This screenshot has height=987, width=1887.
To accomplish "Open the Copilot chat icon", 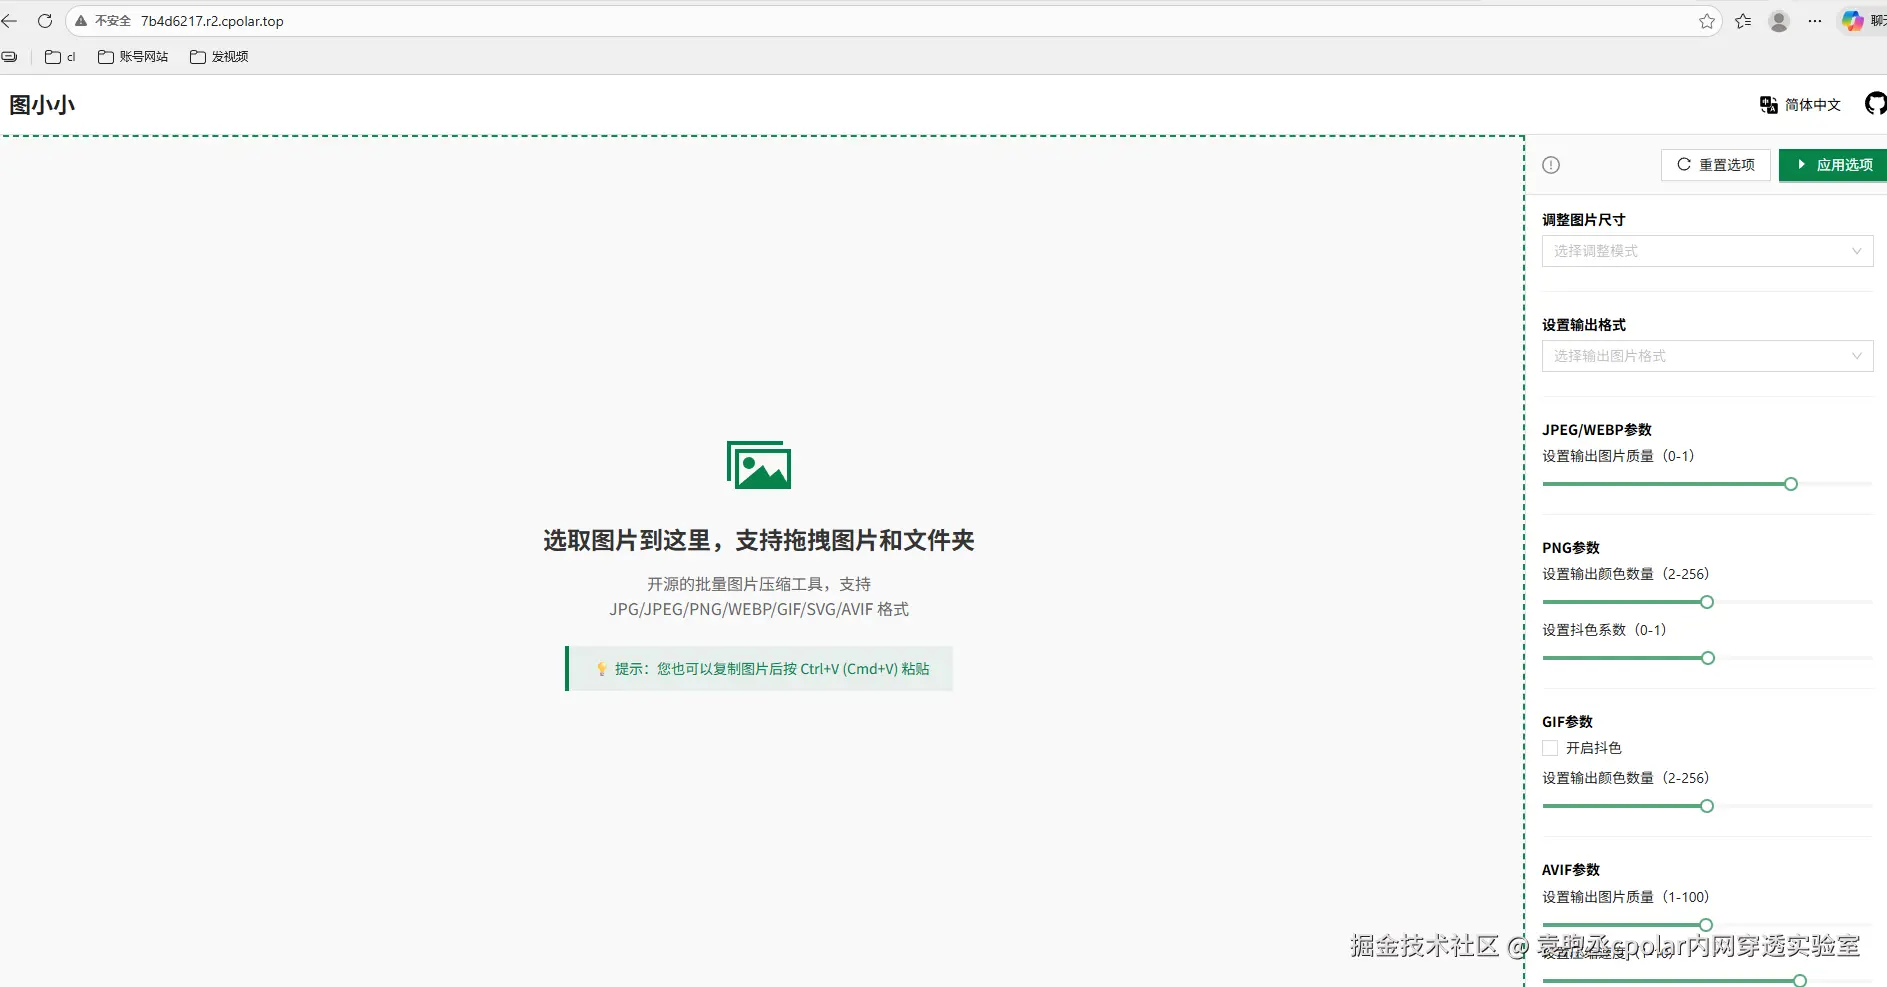I will point(1853,21).
